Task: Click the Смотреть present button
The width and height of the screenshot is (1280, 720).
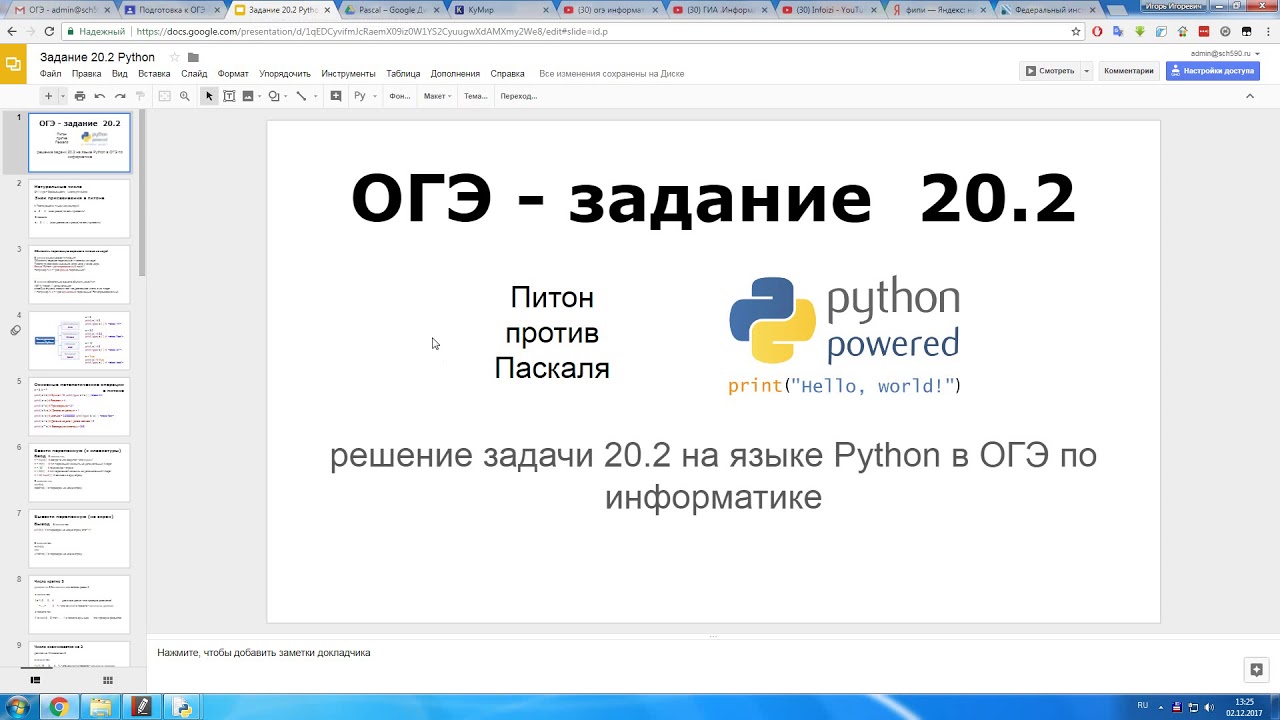Action: click(1049, 71)
